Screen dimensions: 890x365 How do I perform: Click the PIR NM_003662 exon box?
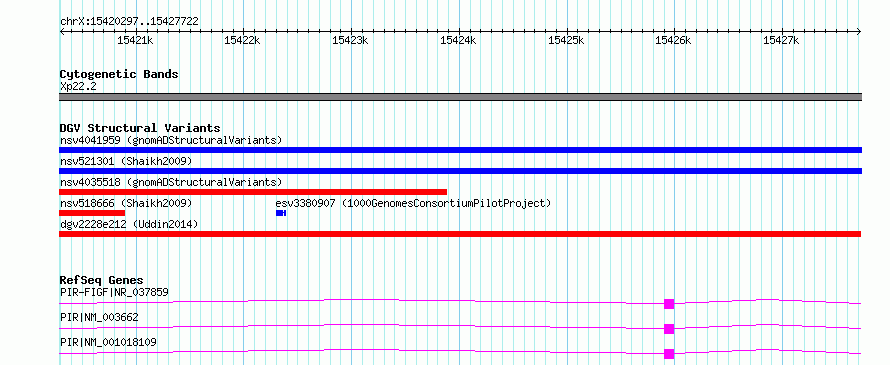669,329
